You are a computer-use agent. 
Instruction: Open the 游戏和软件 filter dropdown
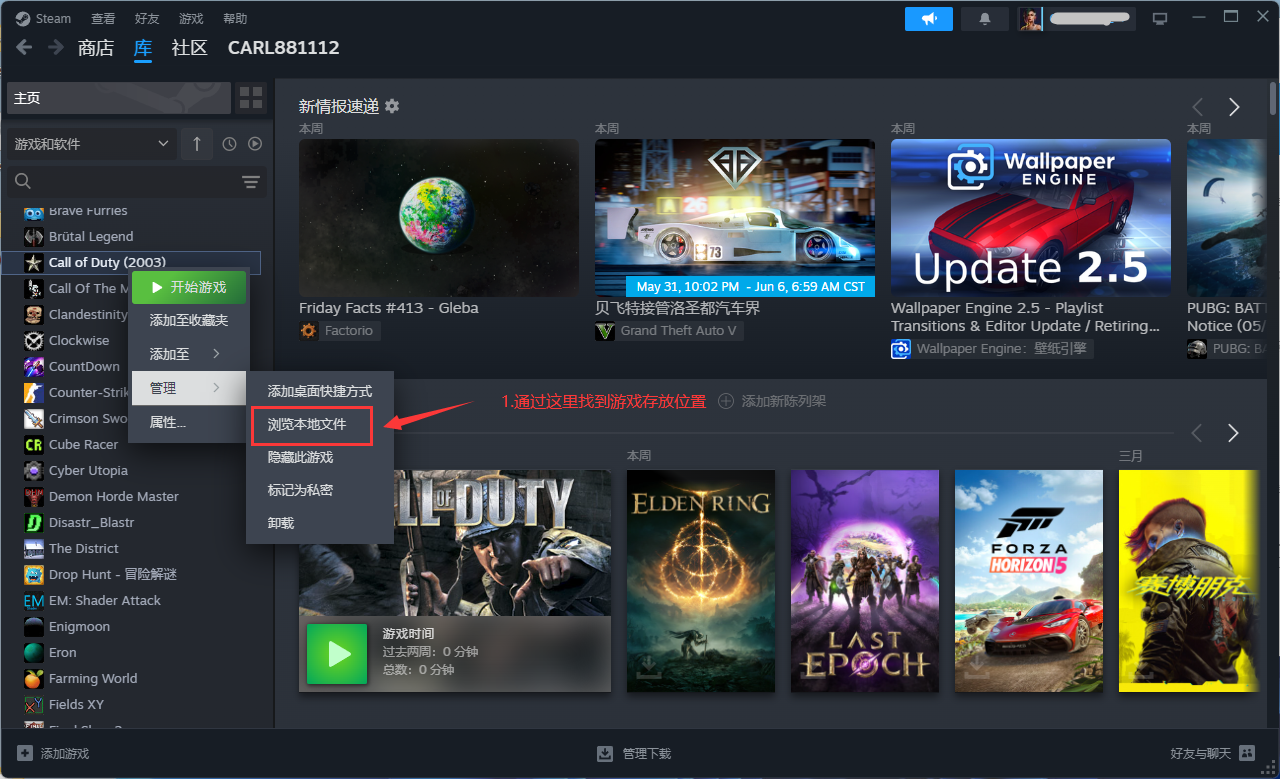click(x=90, y=143)
